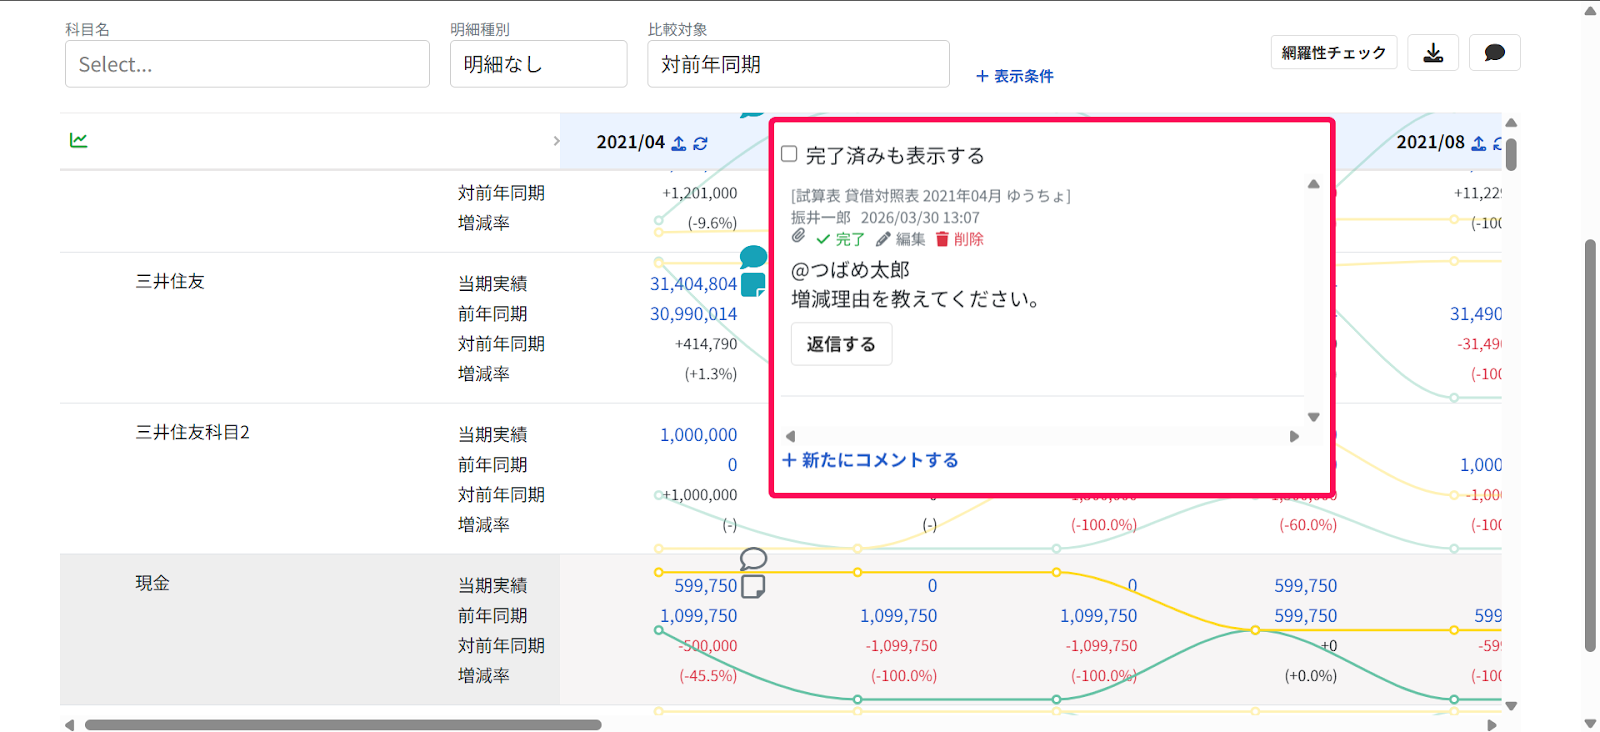Click comment panel scroll right arrow

click(x=1294, y=436)
